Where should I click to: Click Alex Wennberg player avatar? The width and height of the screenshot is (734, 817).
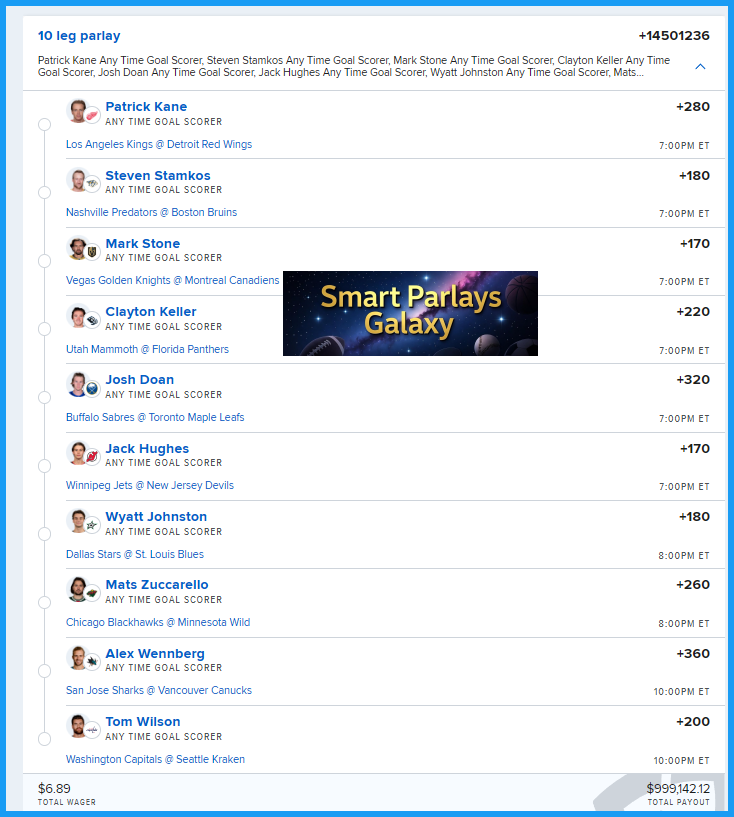[78, 657]
